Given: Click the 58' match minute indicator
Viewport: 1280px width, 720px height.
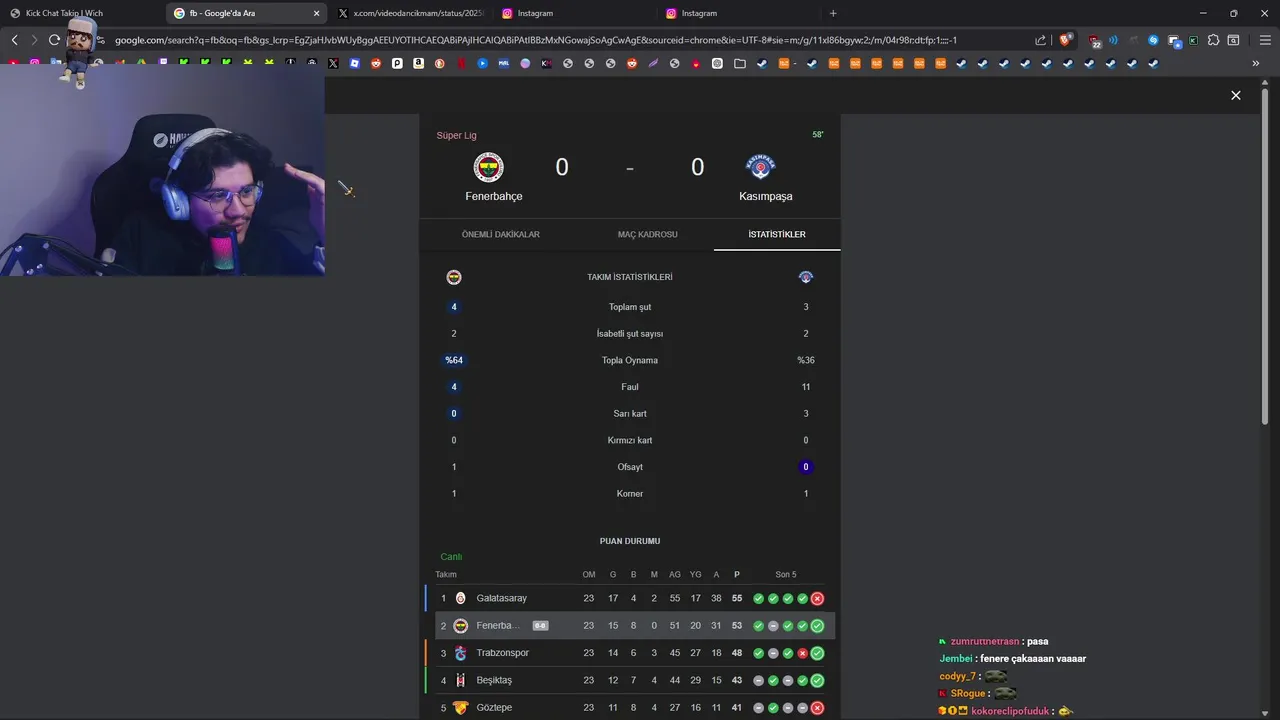Looking at the screenshot, I should pos(818,135).
